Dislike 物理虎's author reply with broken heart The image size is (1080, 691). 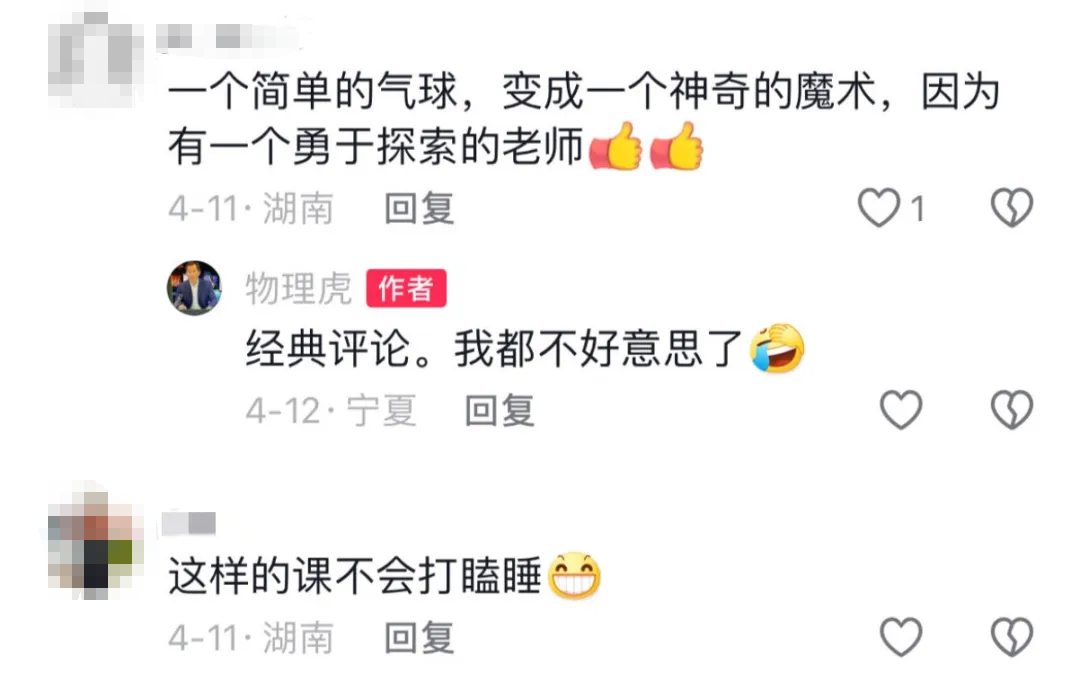(1012, 410)
